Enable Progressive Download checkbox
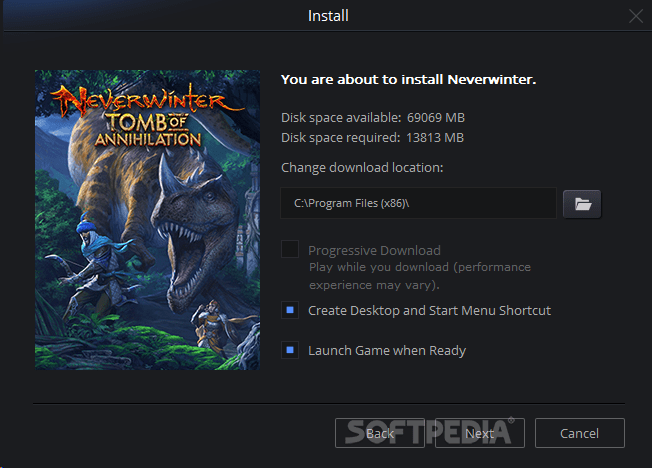The height and width of the screenshot is (468, 652). 290,249
